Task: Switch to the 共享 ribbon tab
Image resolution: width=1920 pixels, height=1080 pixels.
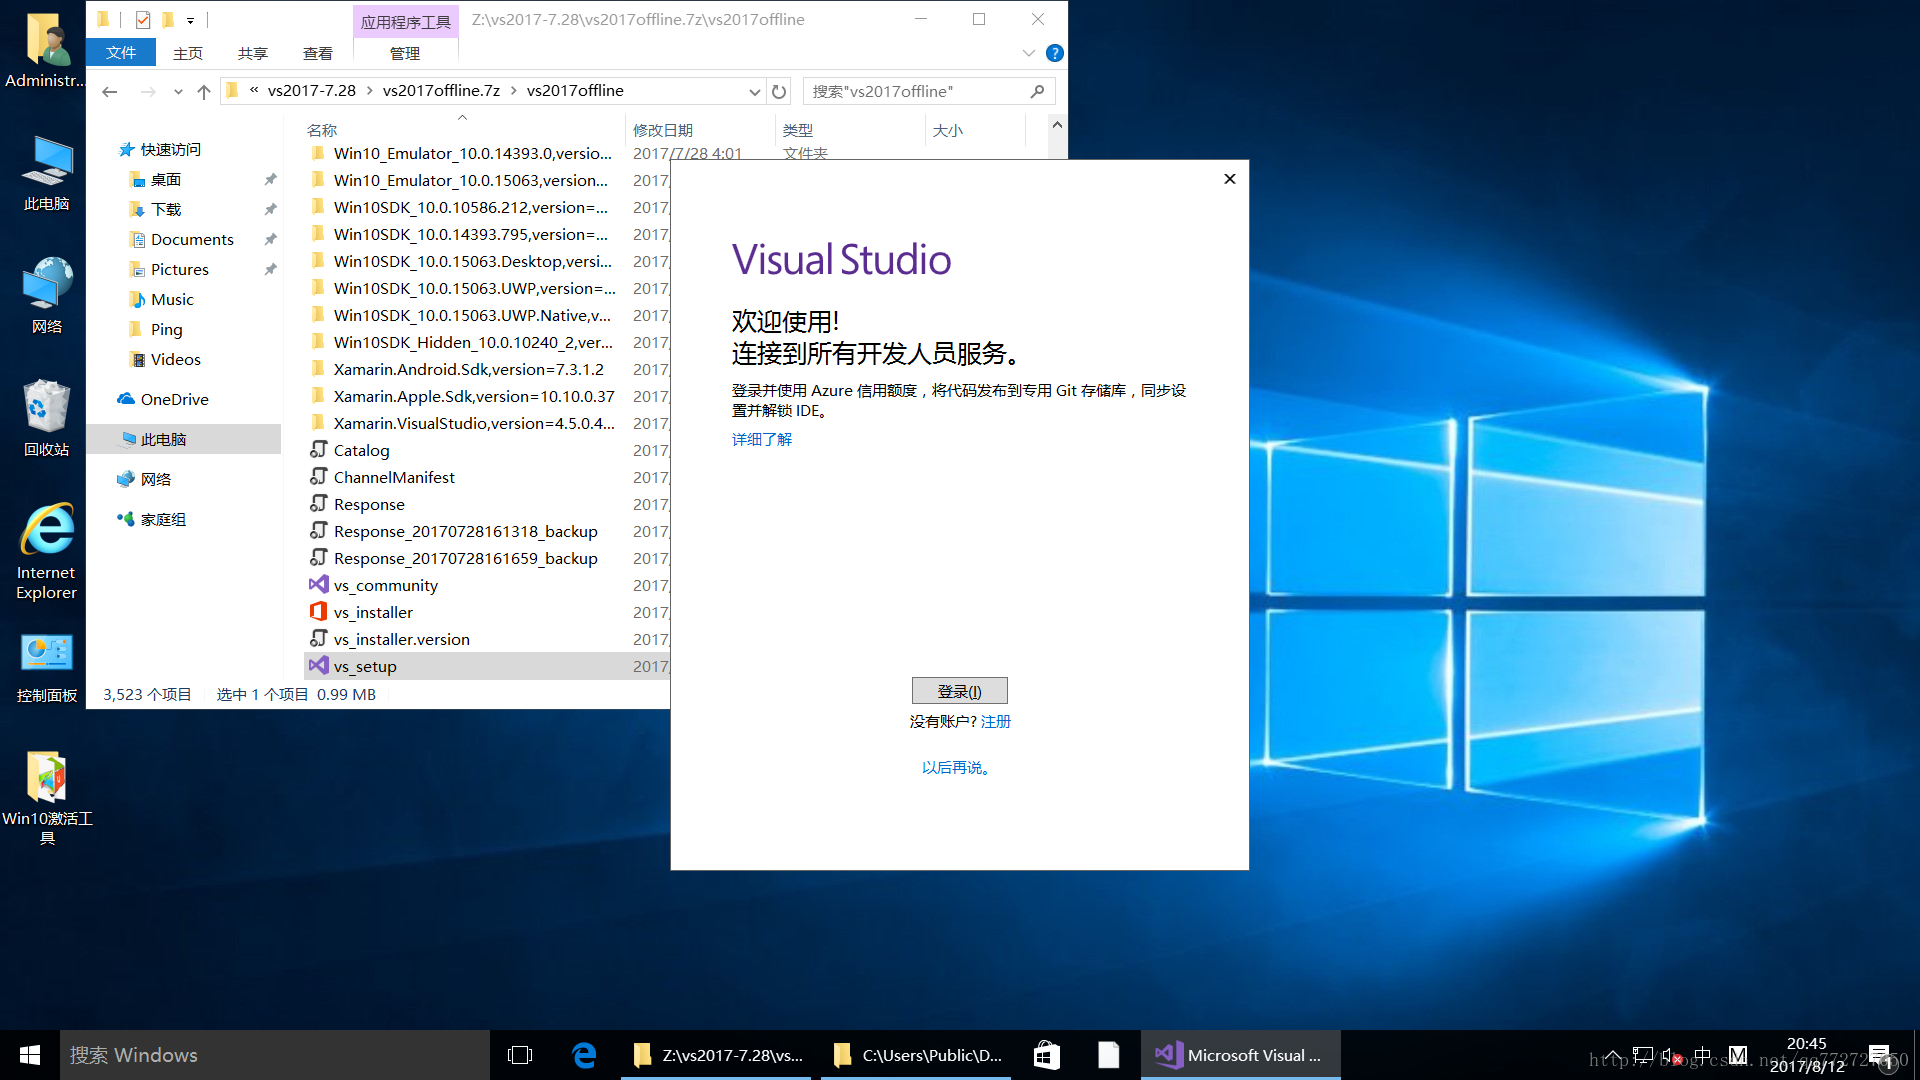Action: [253, 53]
